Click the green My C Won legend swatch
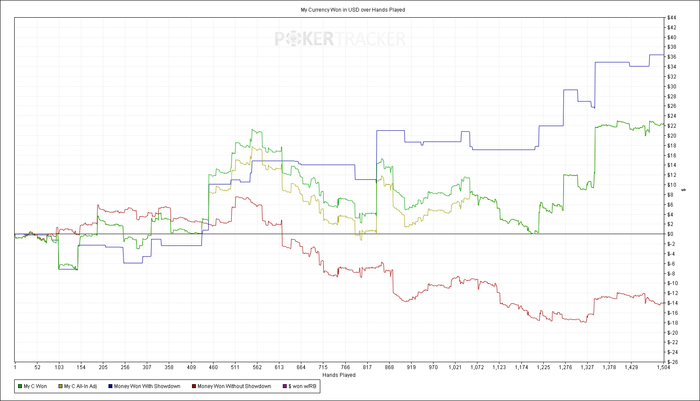 click(x=20, y=386)
